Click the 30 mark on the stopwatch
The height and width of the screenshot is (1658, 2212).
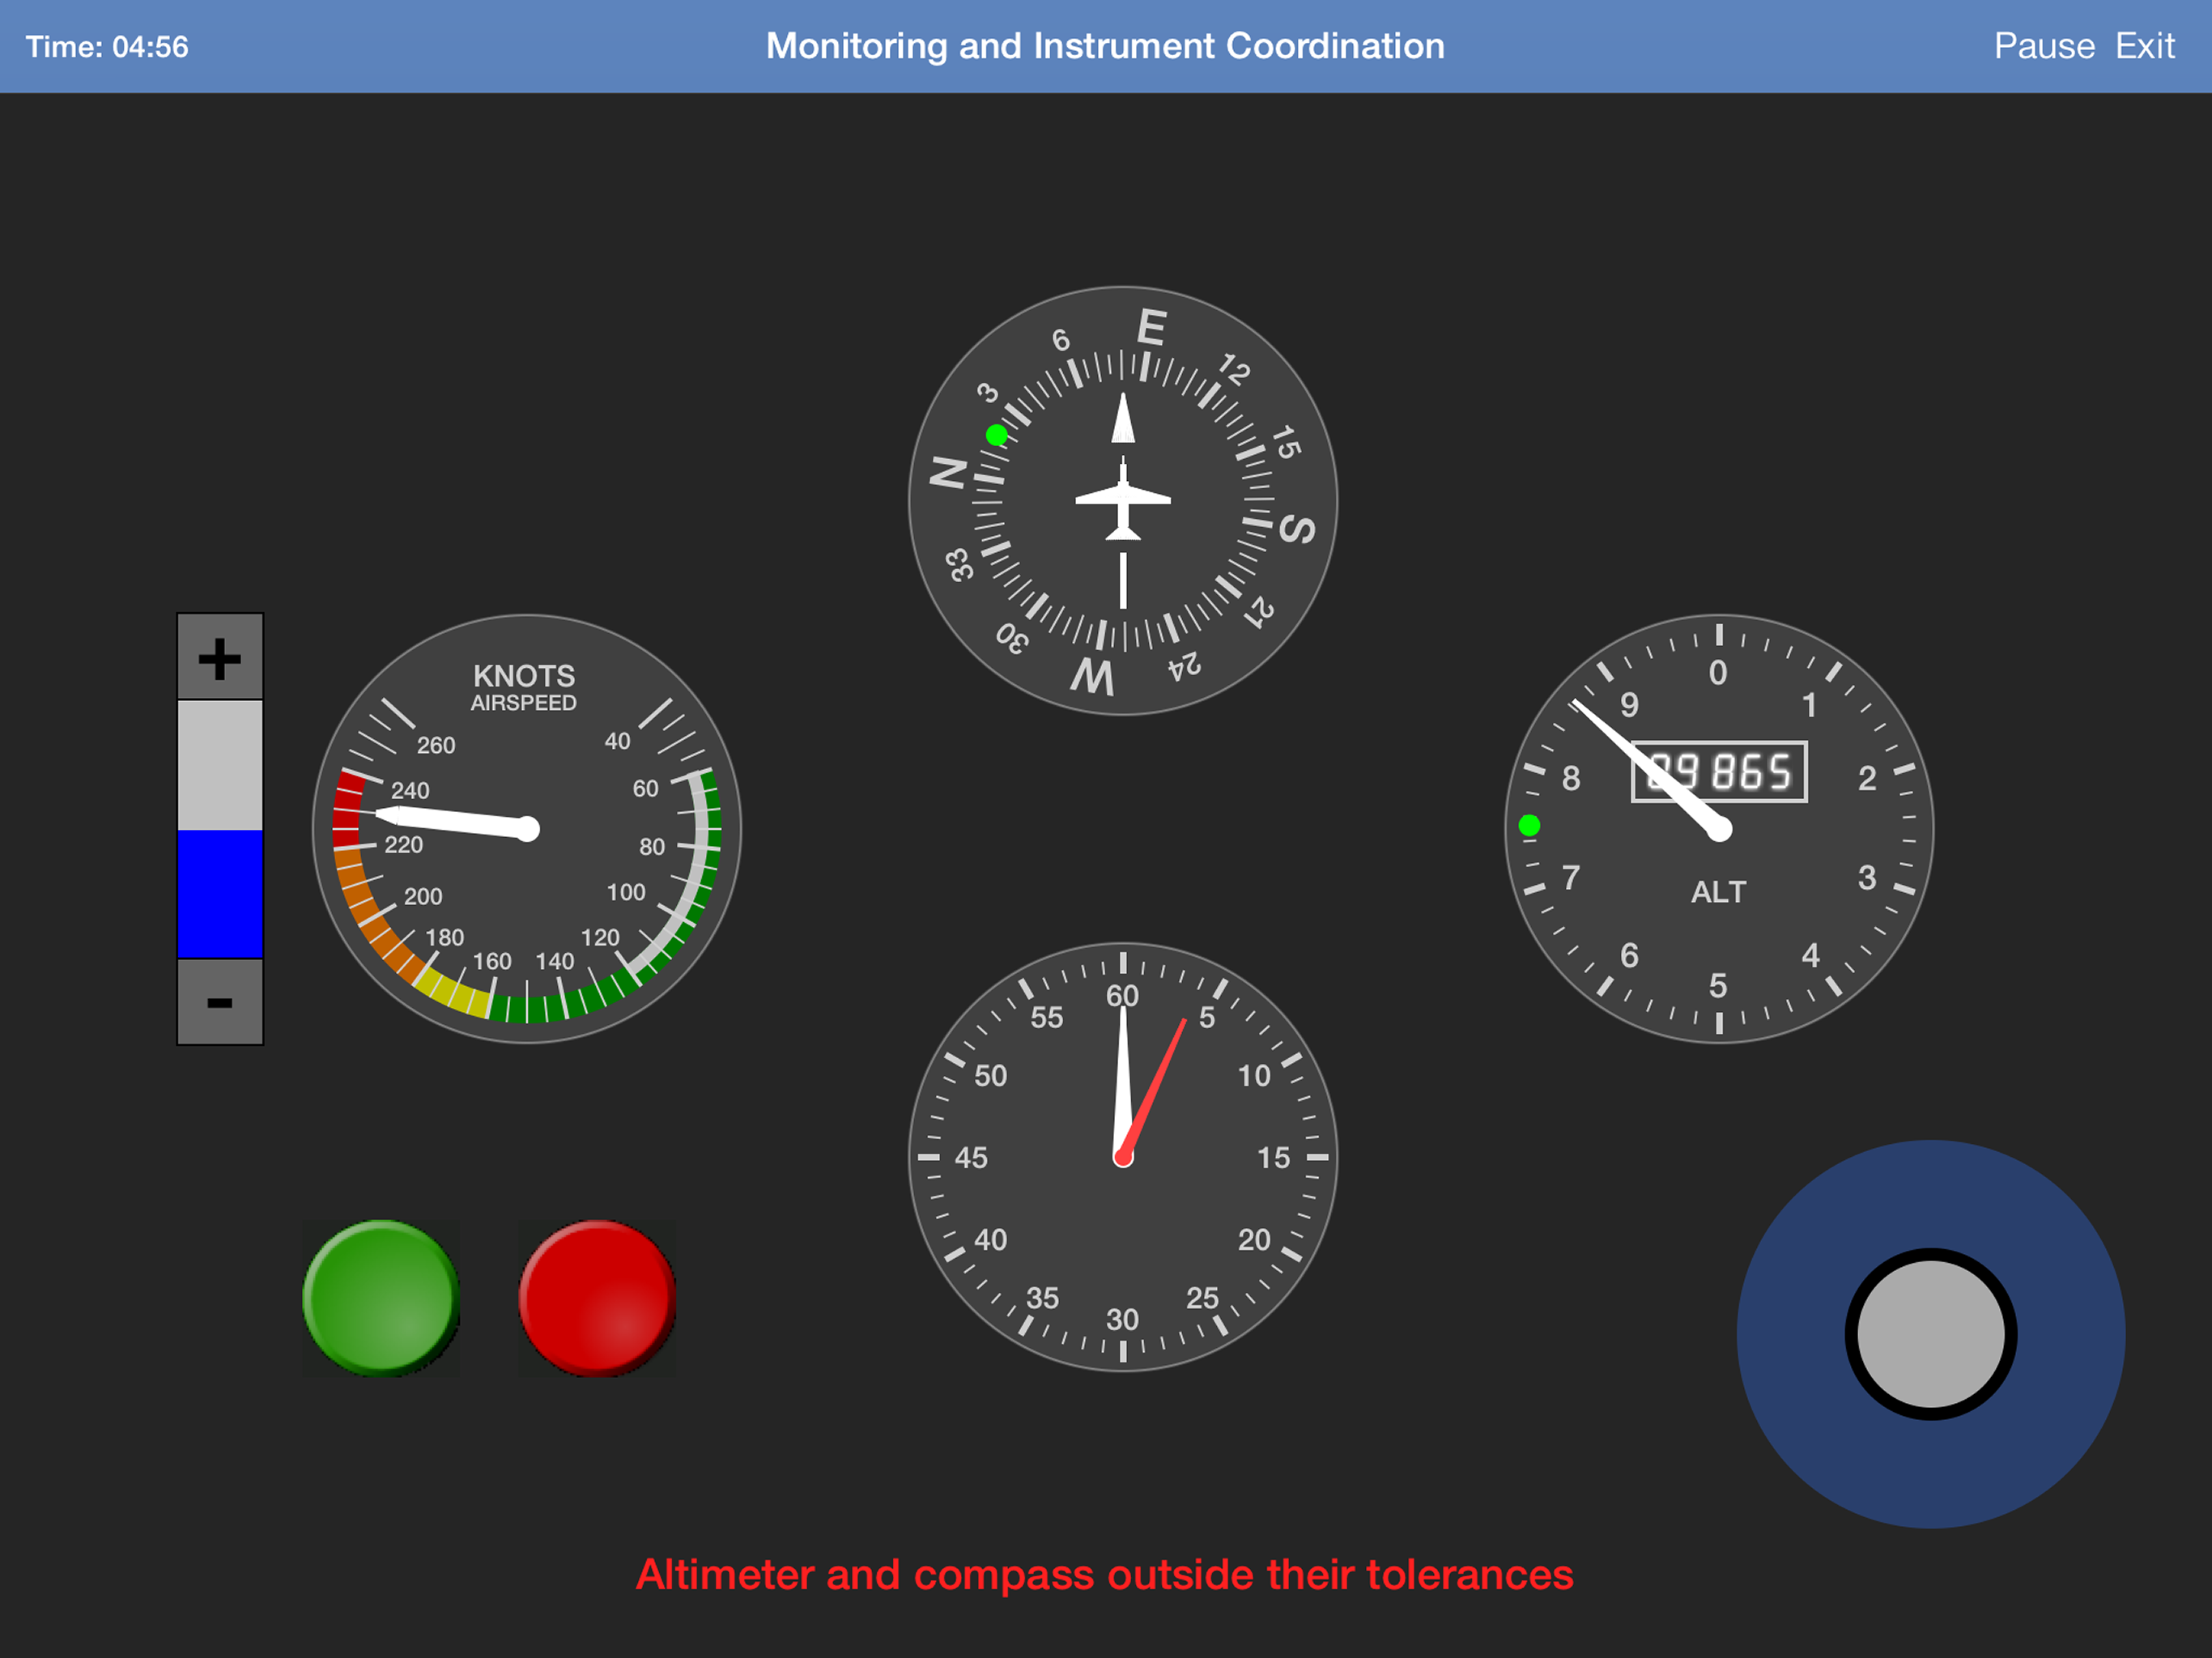(1122, 1319)
